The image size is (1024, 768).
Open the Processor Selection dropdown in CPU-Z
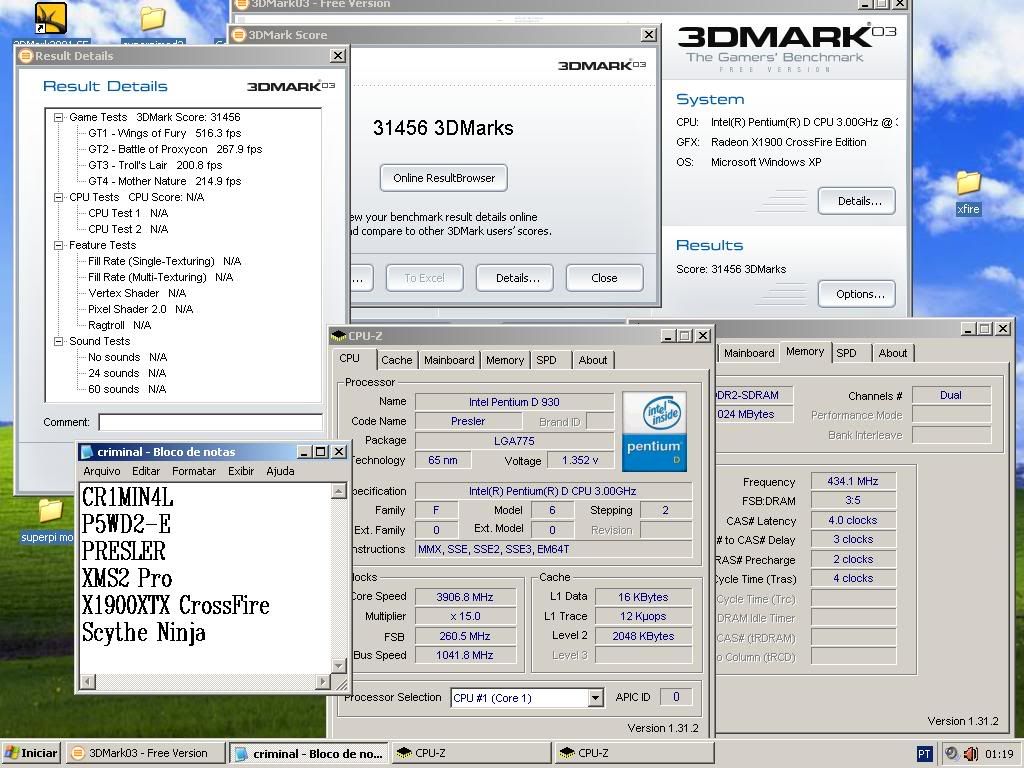click(x=595, y=698)
